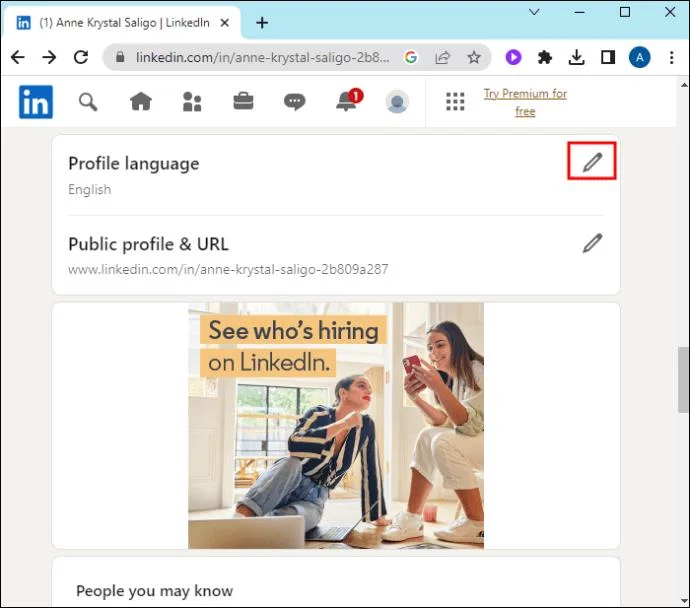690x608 pixels.
Task: Edit Profile language with pencil icon
Action: [x=592, y=161]
